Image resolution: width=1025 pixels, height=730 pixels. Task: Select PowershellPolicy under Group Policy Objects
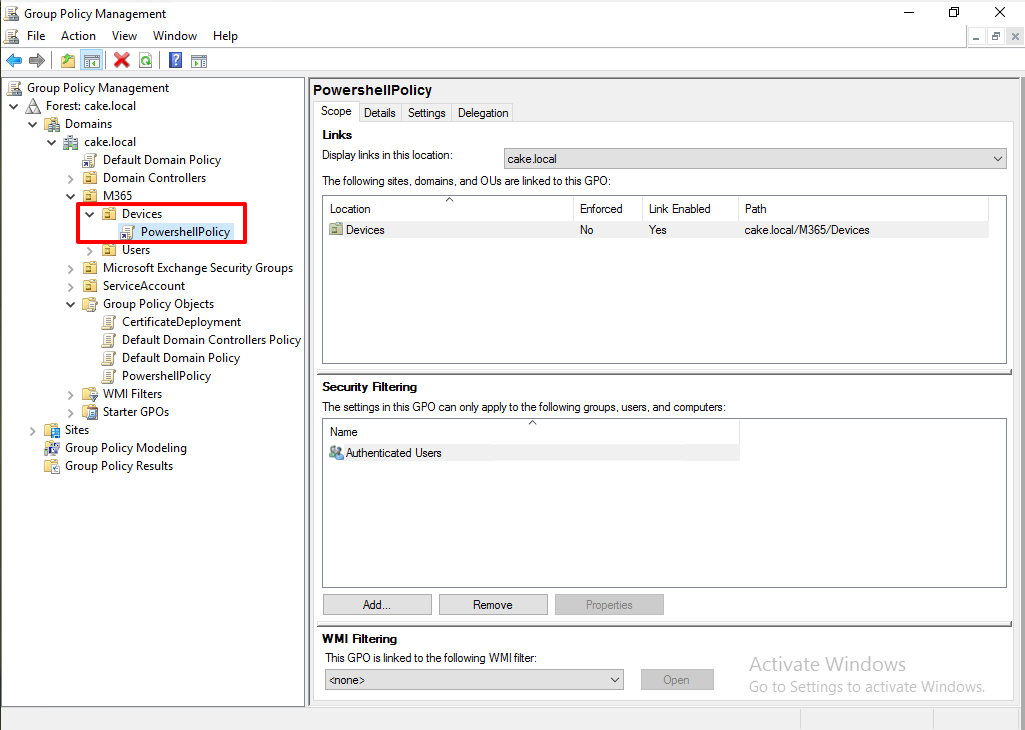pyautogui.click(x=166, y=376)
